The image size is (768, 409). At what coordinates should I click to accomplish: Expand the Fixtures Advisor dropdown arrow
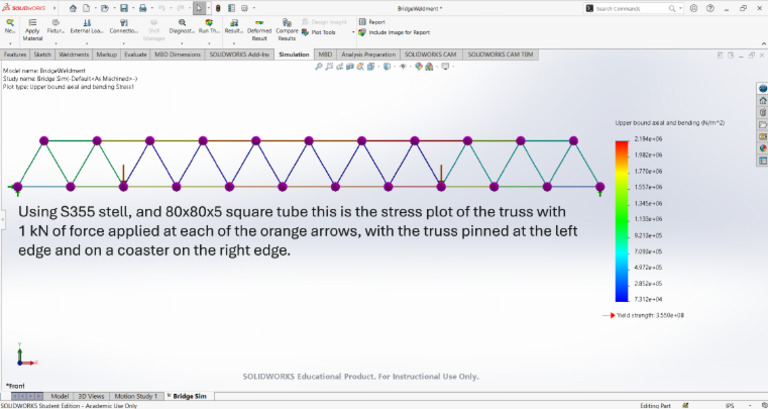tap(56, 44)
